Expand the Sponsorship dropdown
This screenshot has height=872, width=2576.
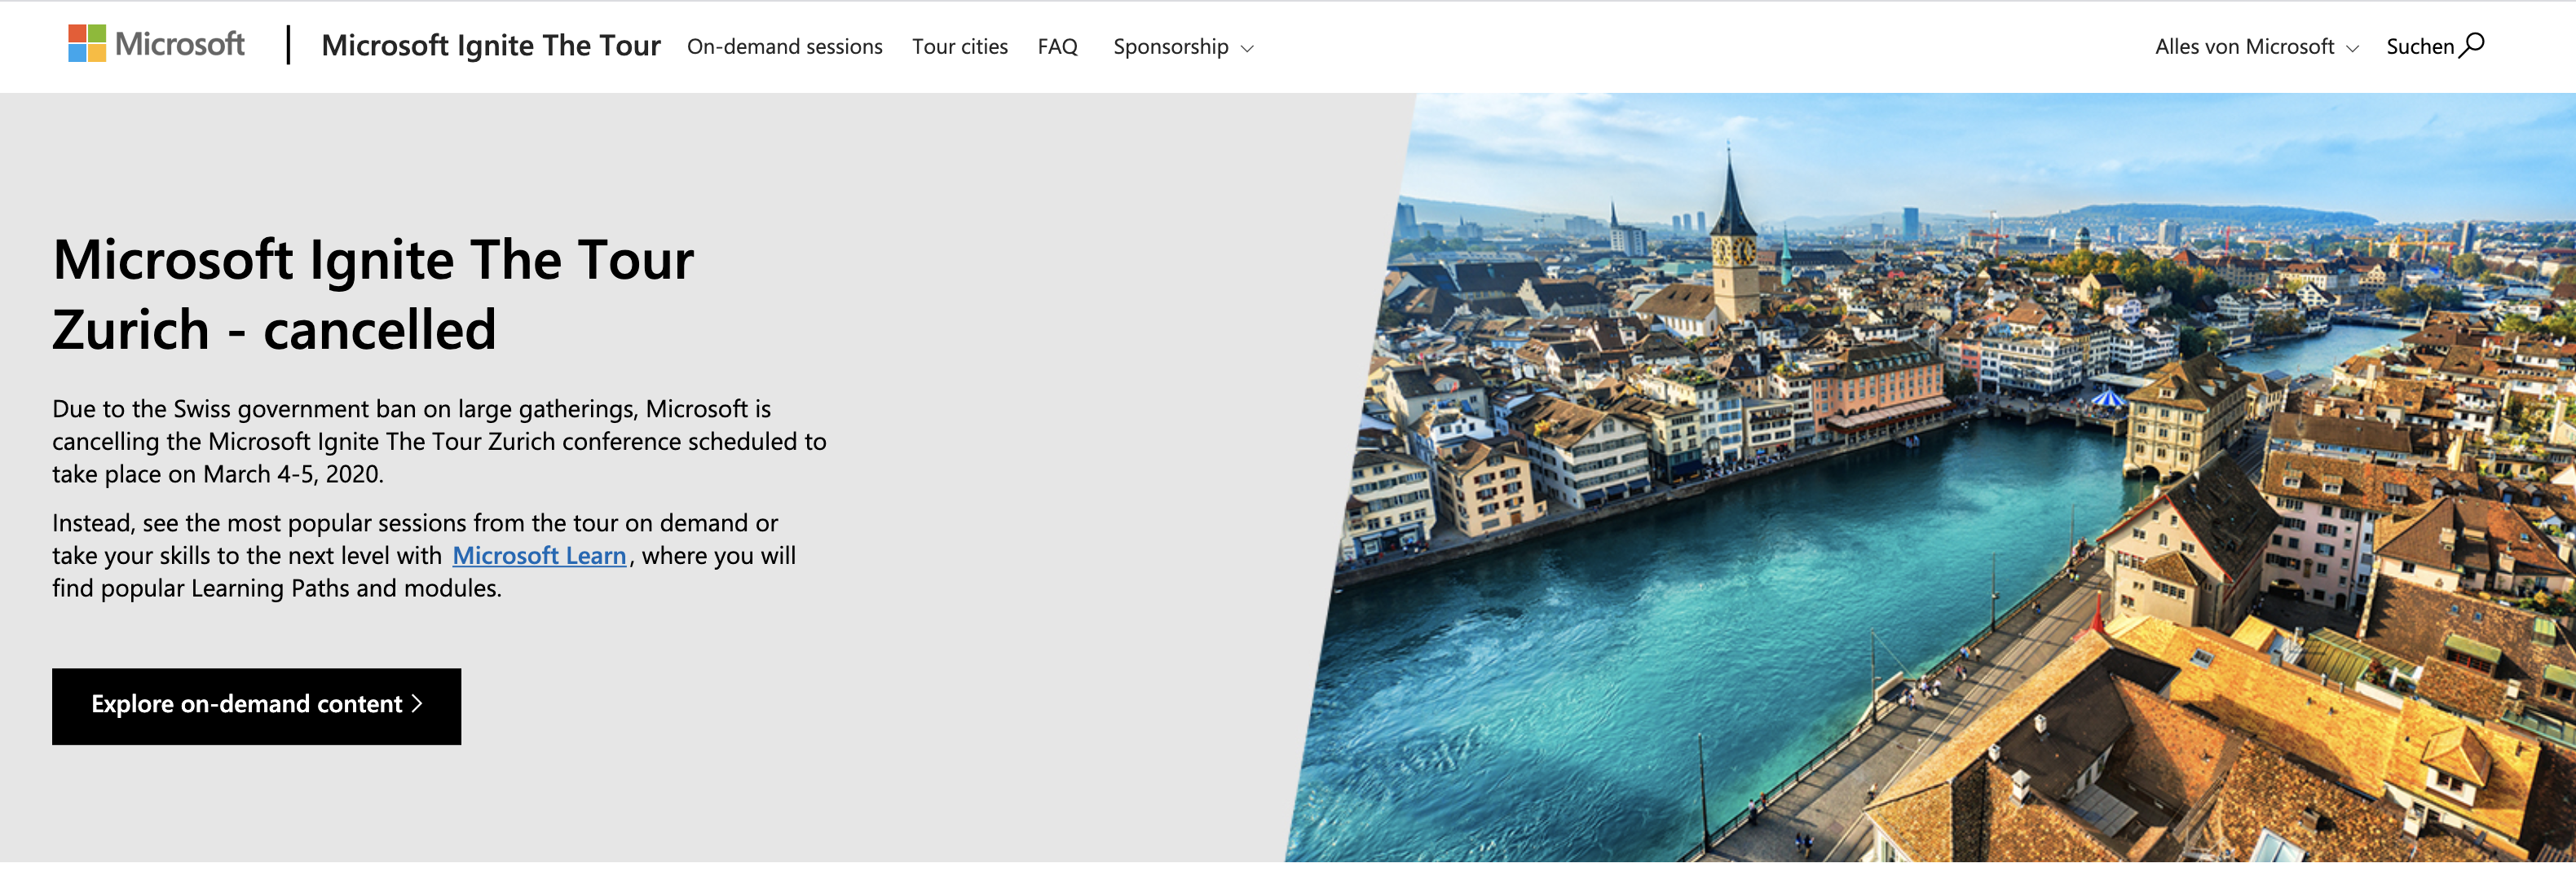tap(1183, 47)
